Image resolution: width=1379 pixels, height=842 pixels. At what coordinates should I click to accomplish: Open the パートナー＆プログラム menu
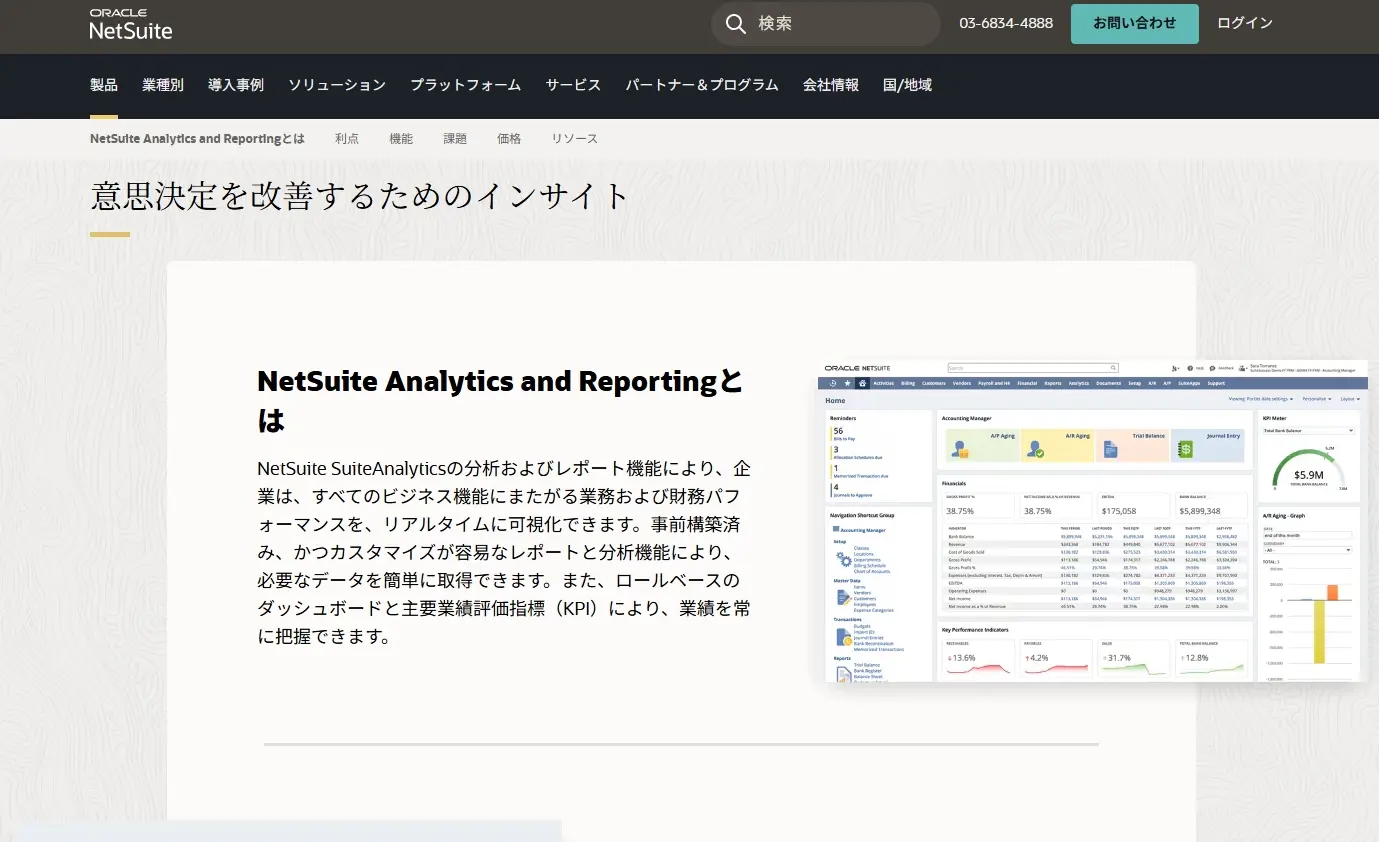702,85
